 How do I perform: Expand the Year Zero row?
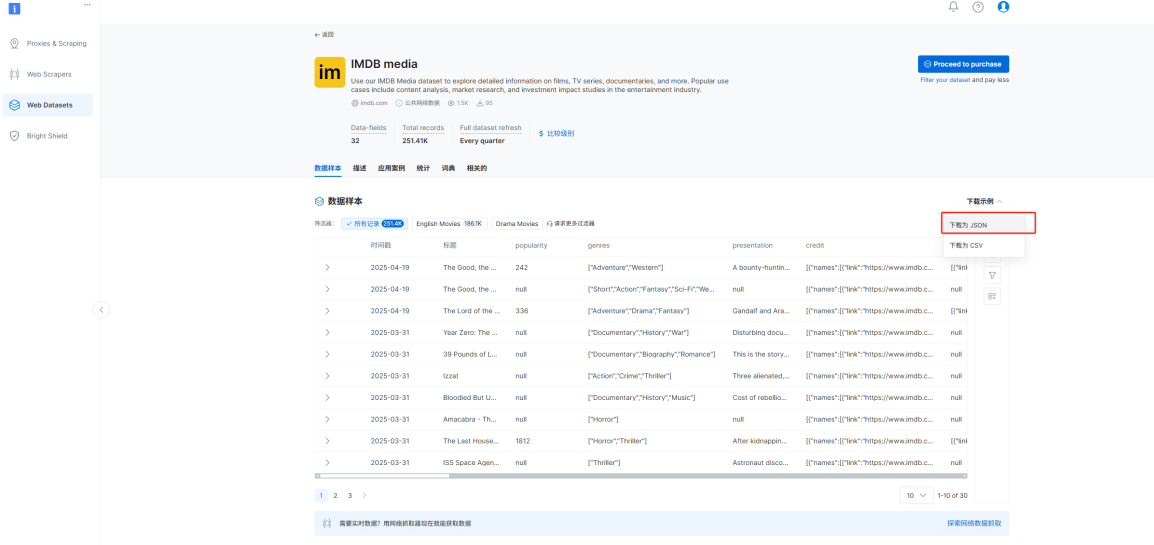327,332
